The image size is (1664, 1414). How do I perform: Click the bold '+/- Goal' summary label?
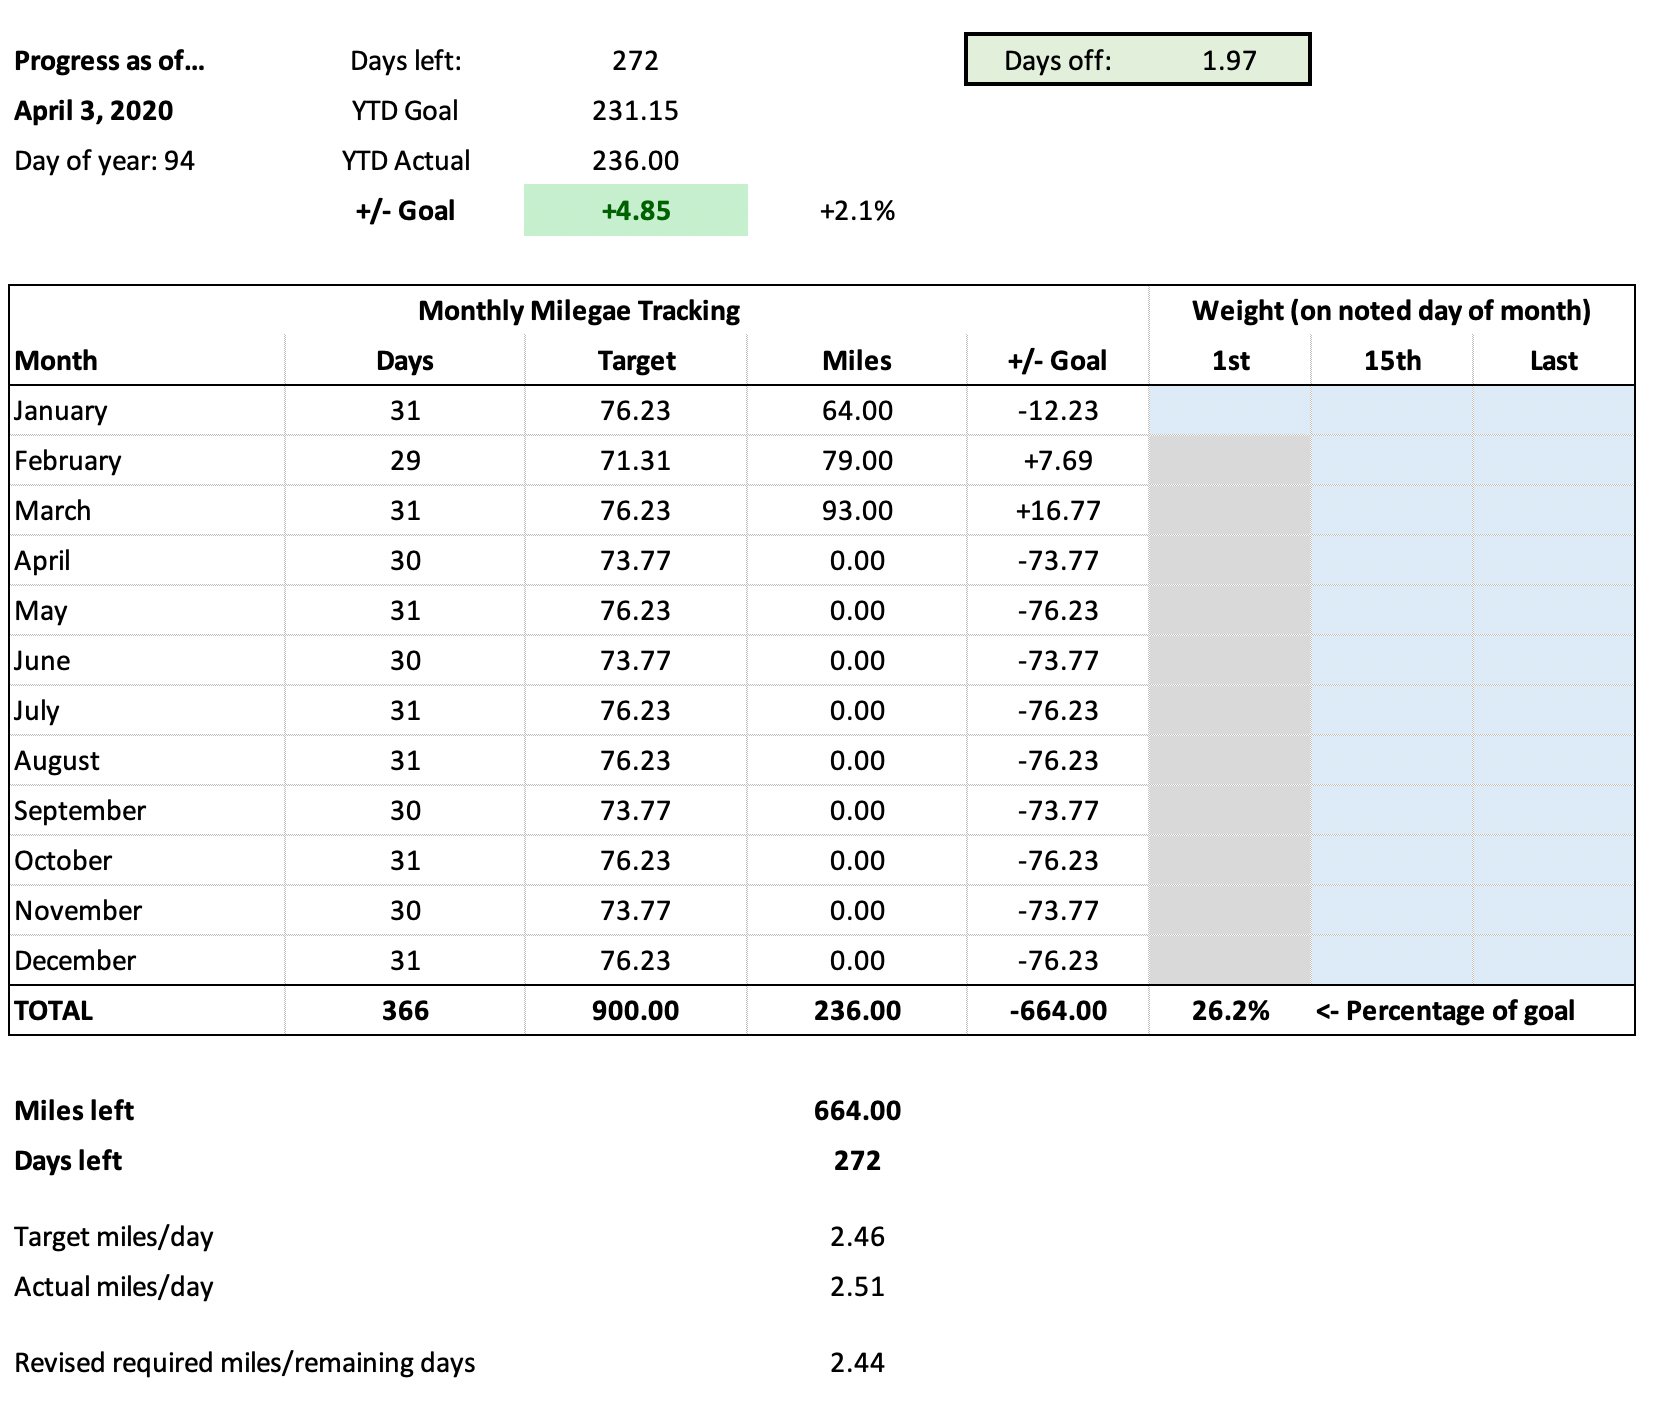point(405,211)
